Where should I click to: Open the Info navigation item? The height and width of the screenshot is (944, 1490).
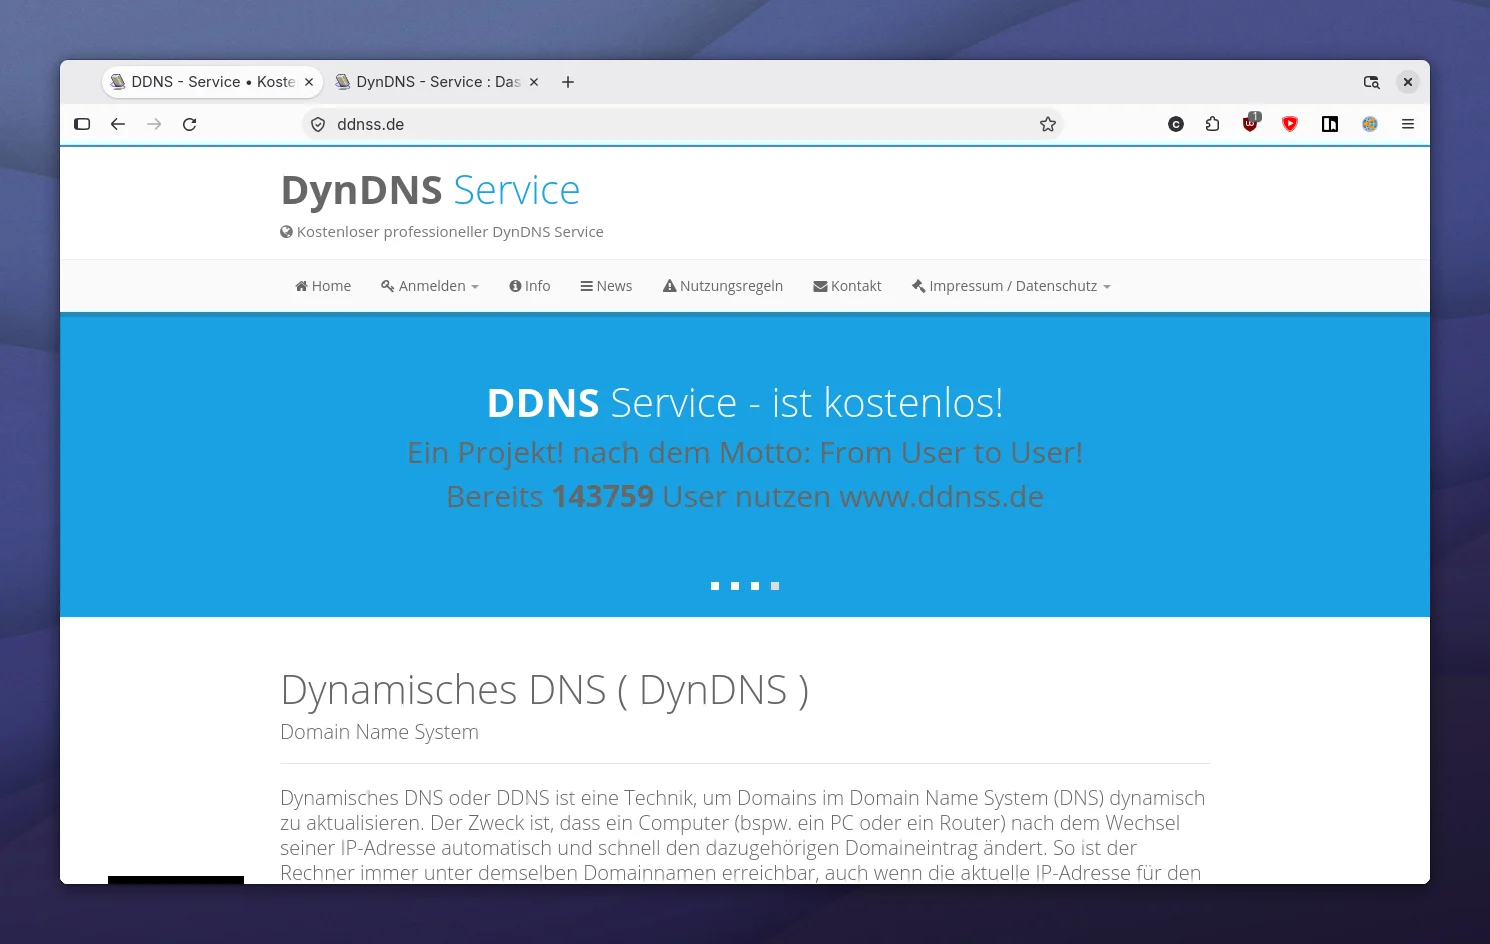pos(530,286)
